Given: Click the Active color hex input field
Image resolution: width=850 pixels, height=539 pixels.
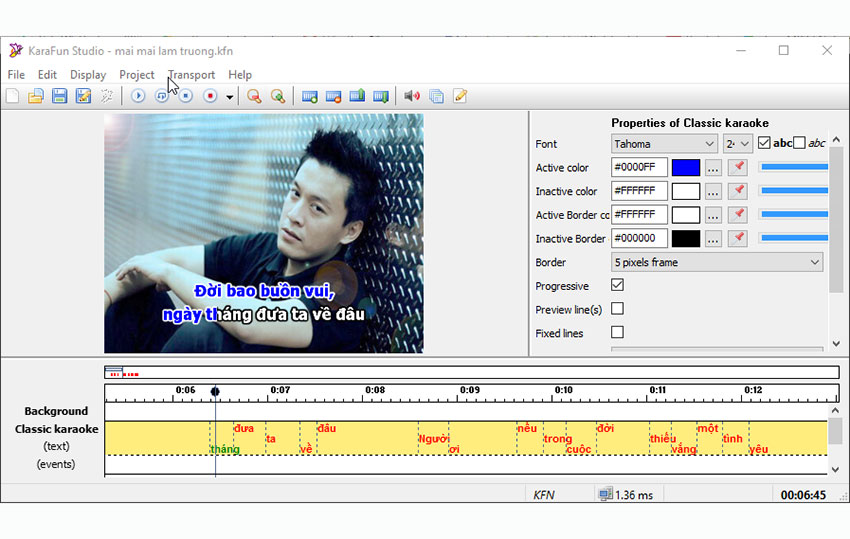Looking at the screenshot, I should pos(639,167).
